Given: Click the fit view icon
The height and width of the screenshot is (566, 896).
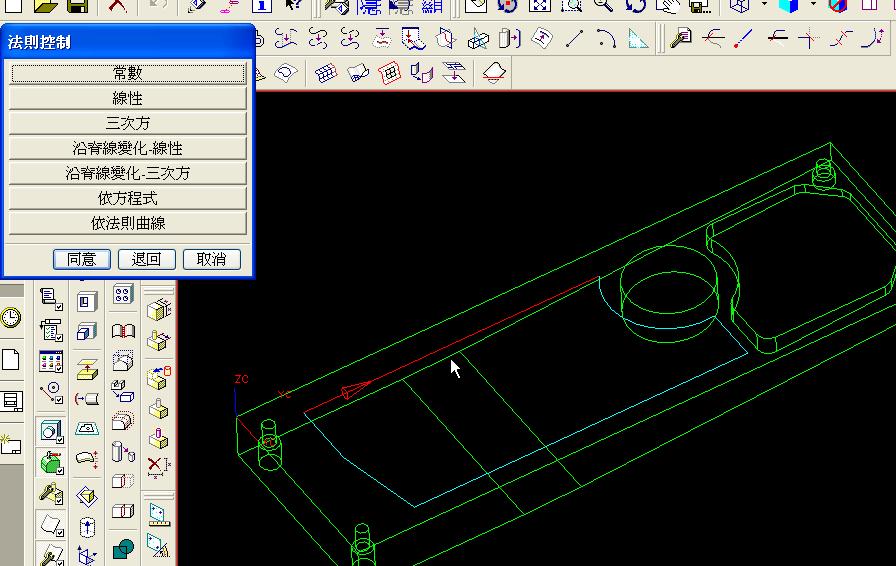Looking at the screenshot, I should pos(539,6).
